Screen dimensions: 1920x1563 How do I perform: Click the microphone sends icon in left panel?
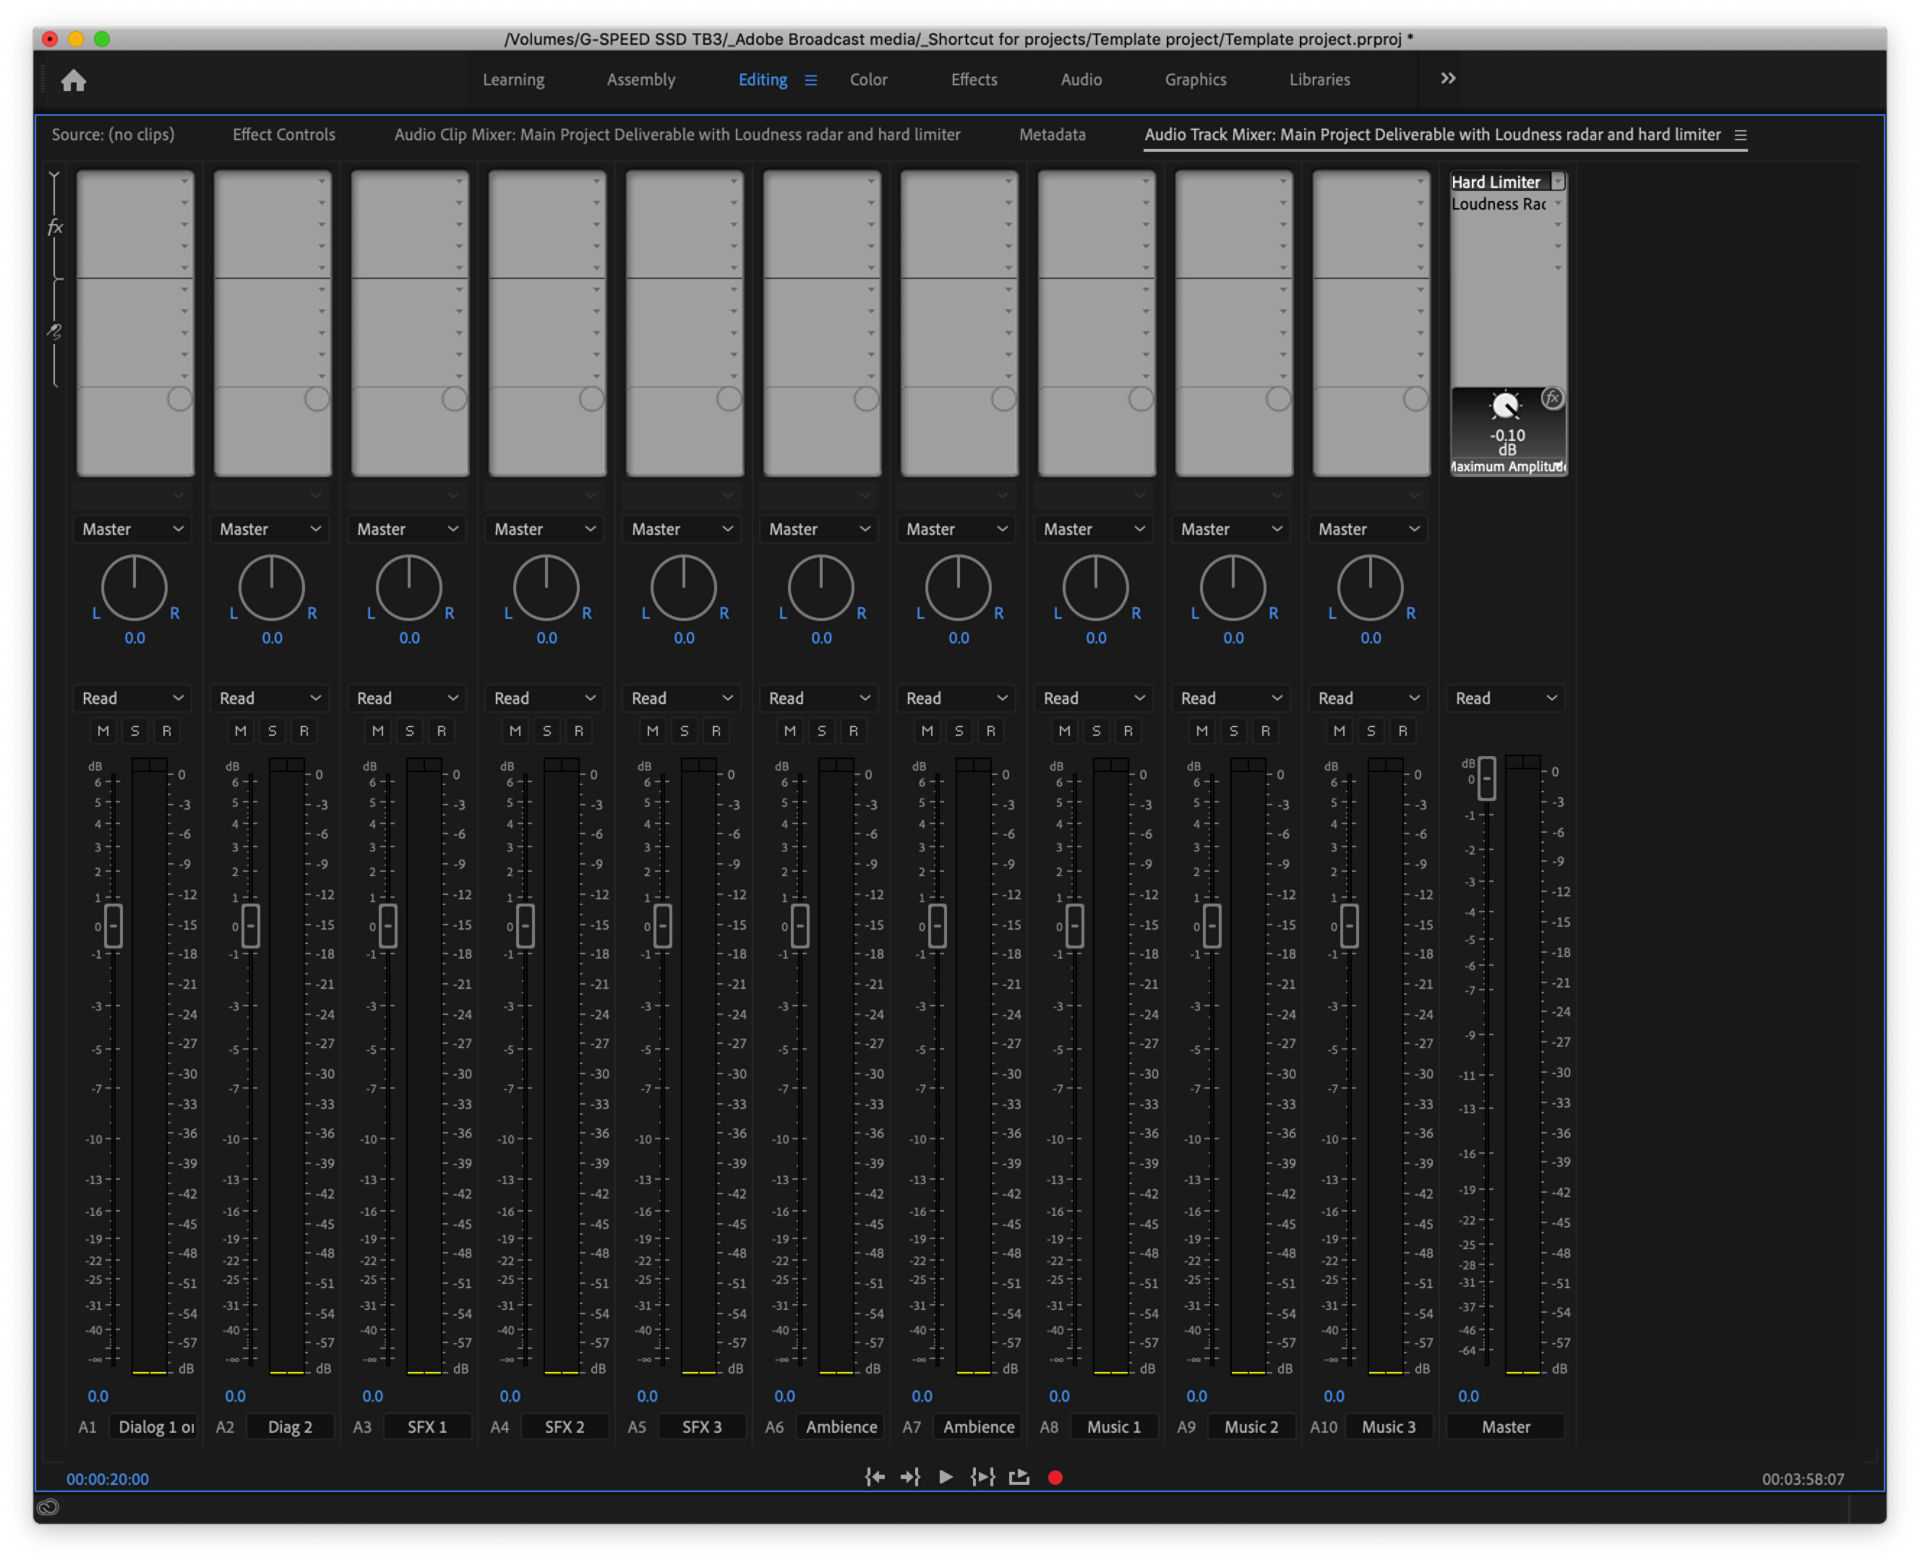click(x=55, y=333)
